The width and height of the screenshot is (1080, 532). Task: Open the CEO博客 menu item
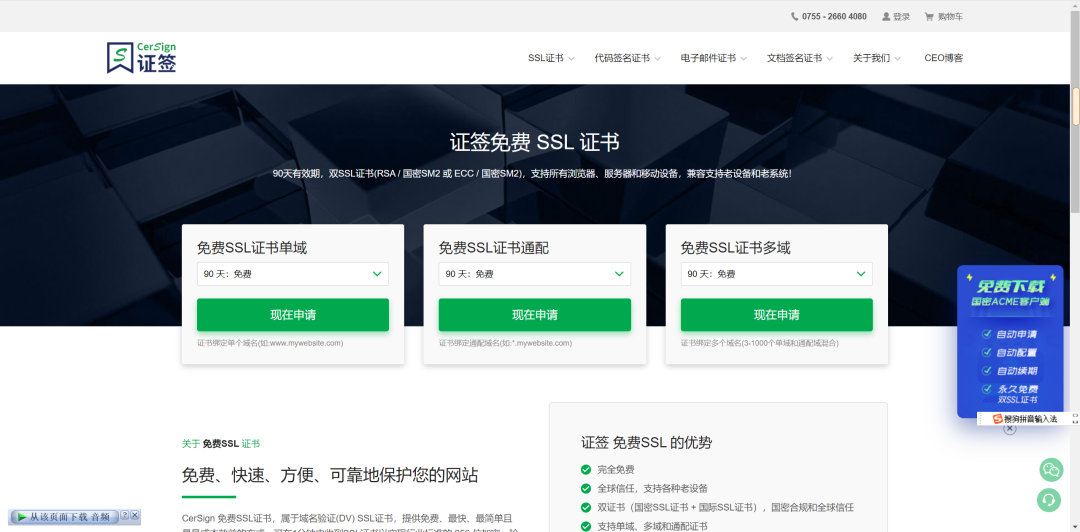[944, 59]
